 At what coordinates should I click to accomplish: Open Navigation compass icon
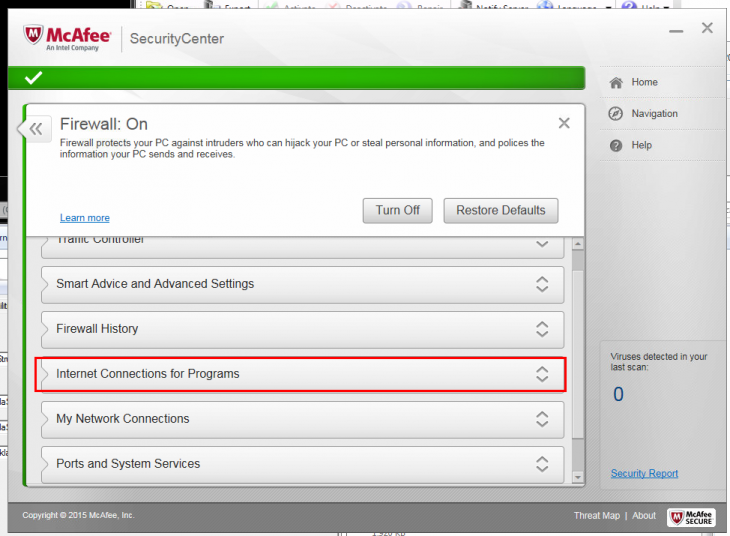click(x=615, y=114)
